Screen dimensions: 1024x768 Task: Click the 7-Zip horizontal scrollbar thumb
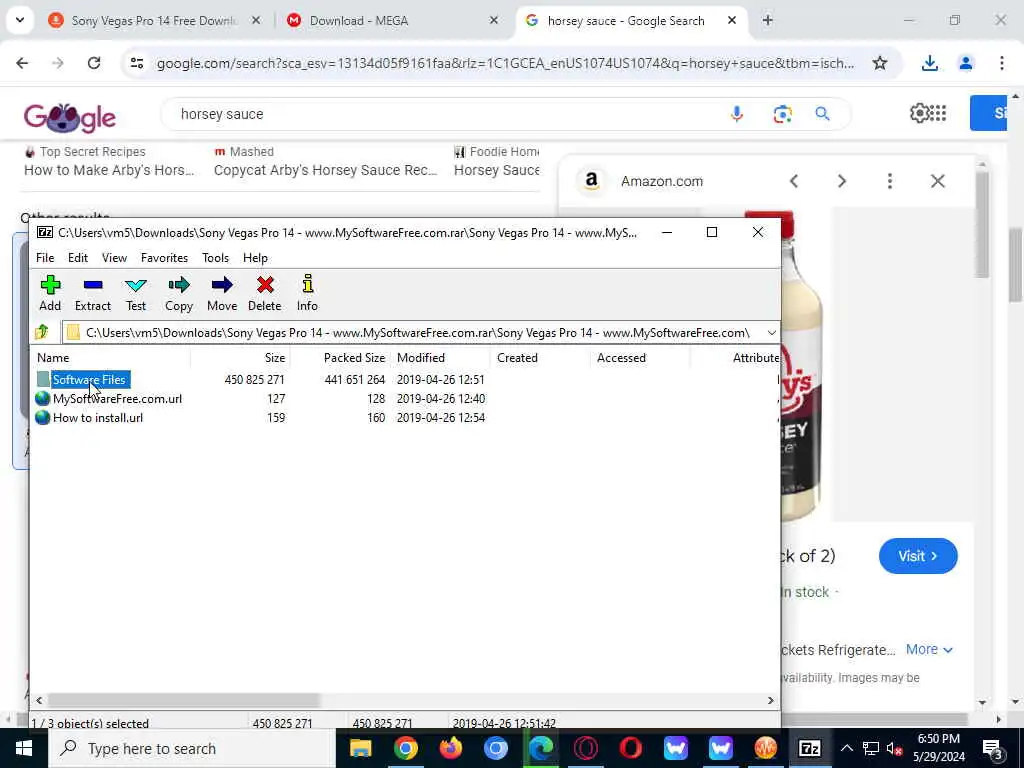(184, 700)
